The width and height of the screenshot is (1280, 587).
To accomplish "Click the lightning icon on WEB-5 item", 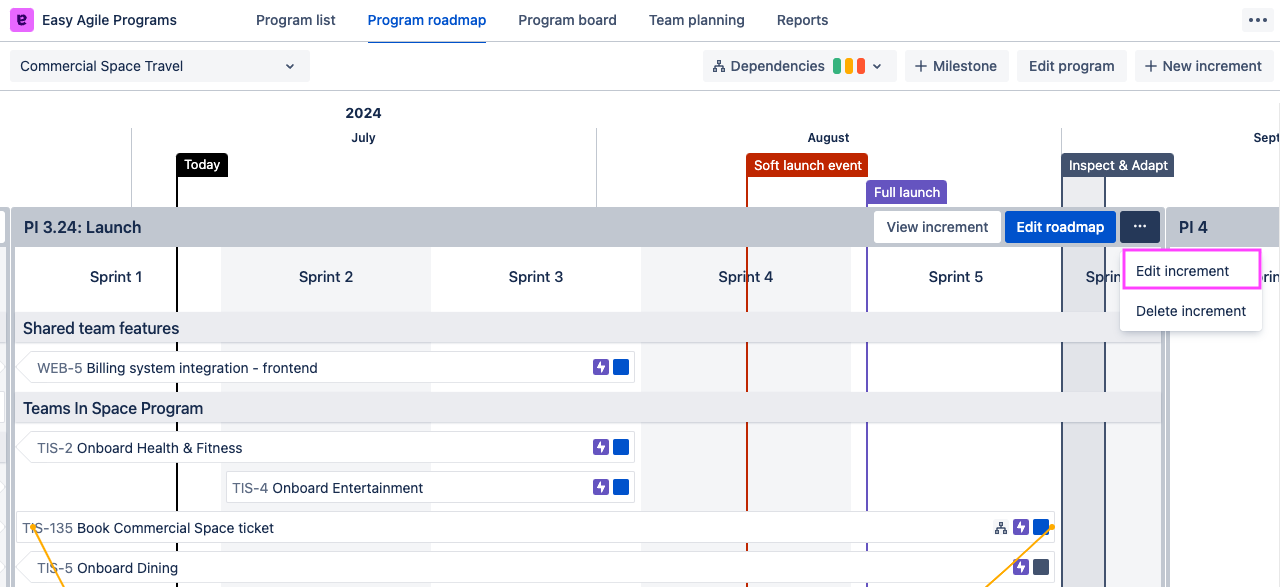I will tap(601, 368).
